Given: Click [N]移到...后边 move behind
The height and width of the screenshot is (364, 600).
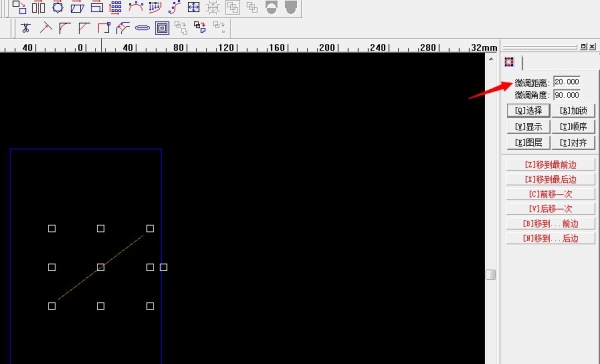Looking at the screenshot, I should [550, 238].
